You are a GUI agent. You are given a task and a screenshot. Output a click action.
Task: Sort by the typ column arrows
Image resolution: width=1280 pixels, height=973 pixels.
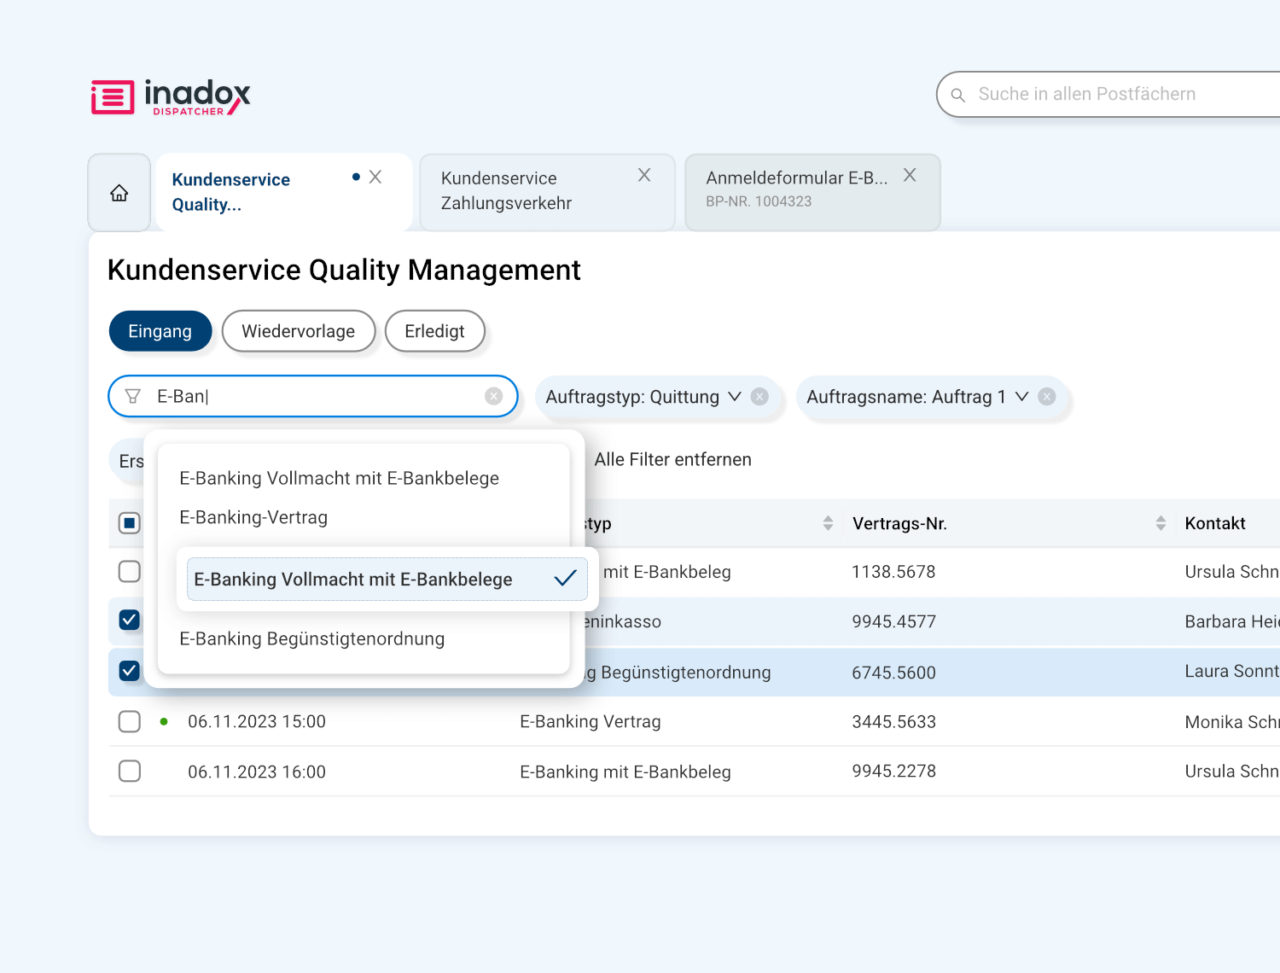point(828,523)
